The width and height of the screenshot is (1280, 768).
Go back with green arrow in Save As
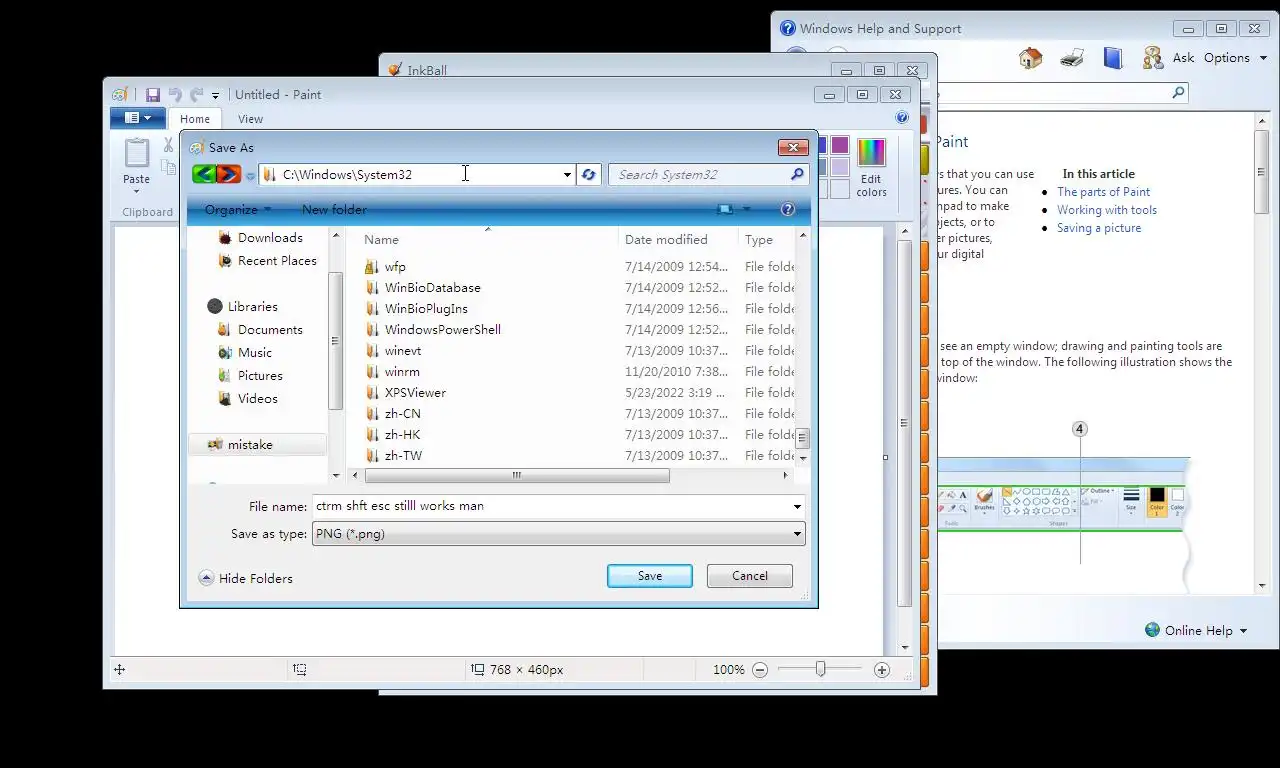click(x=204, y=174)
